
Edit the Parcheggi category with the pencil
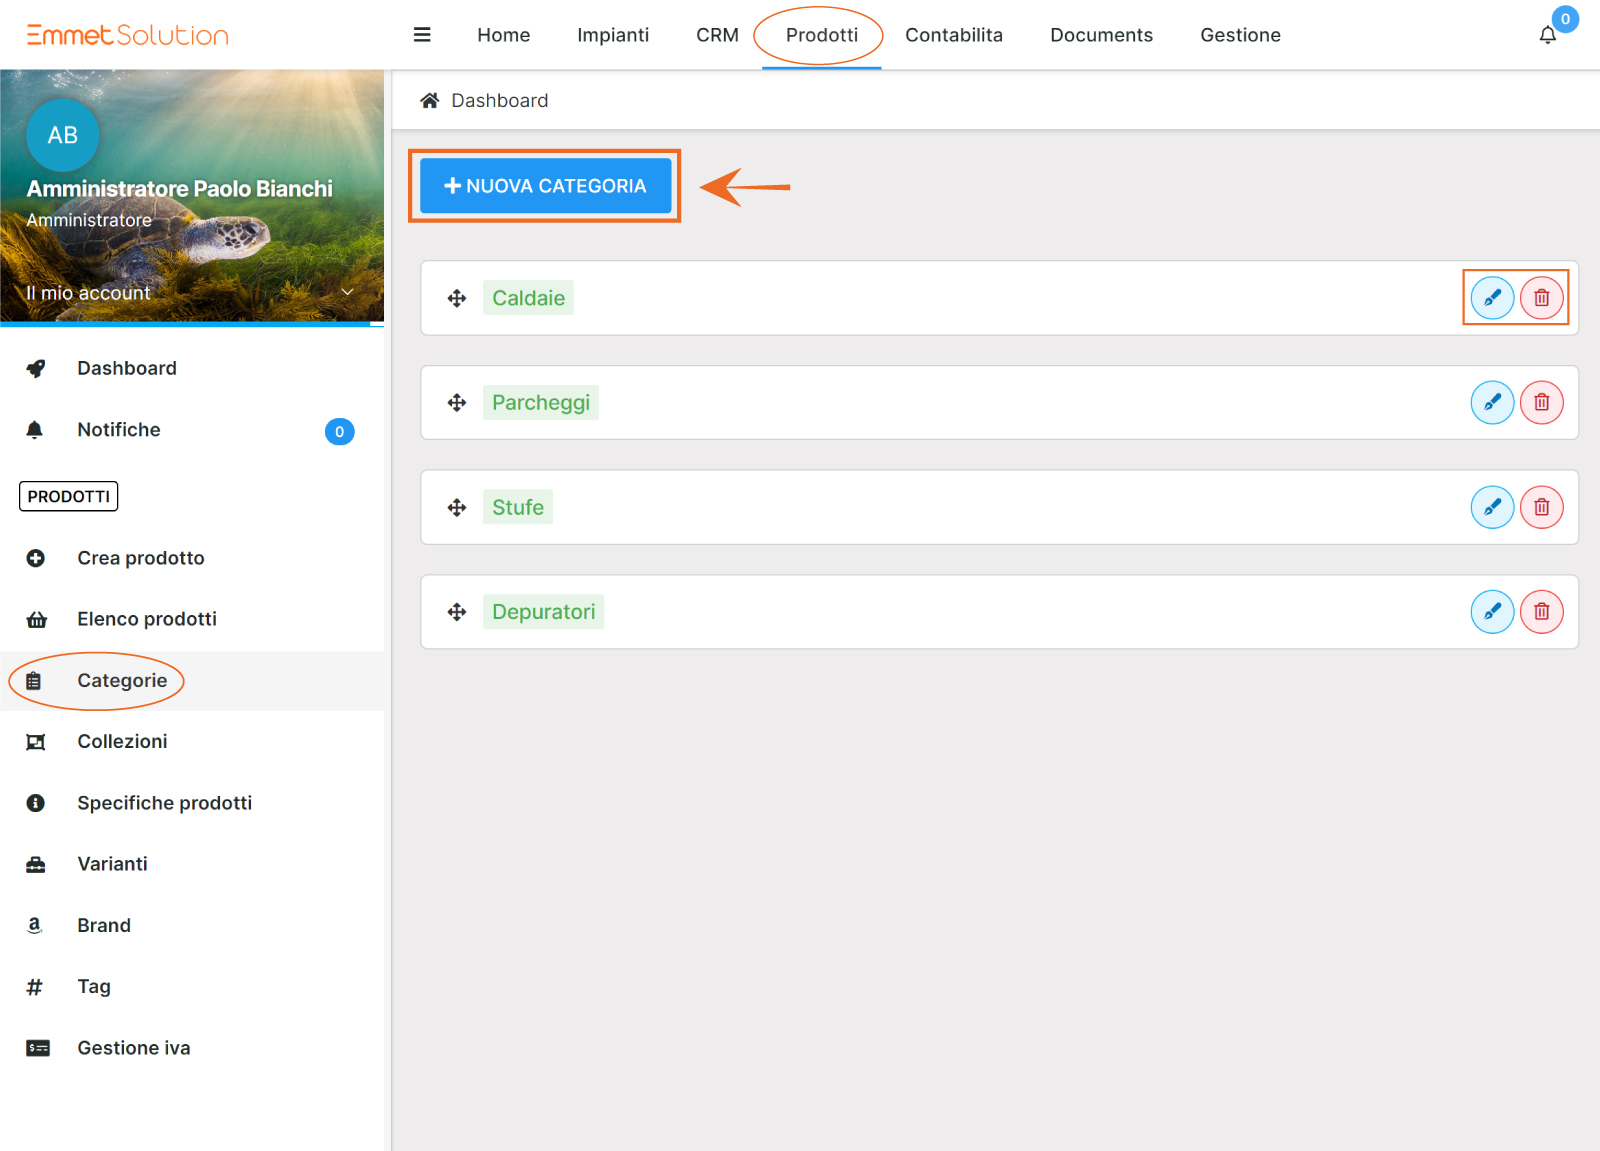[x=1492, y=403]
